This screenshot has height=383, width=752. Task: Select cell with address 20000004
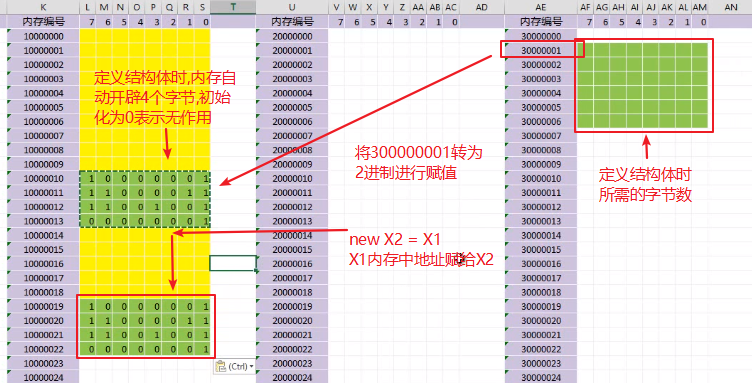[x=292, y=93]
